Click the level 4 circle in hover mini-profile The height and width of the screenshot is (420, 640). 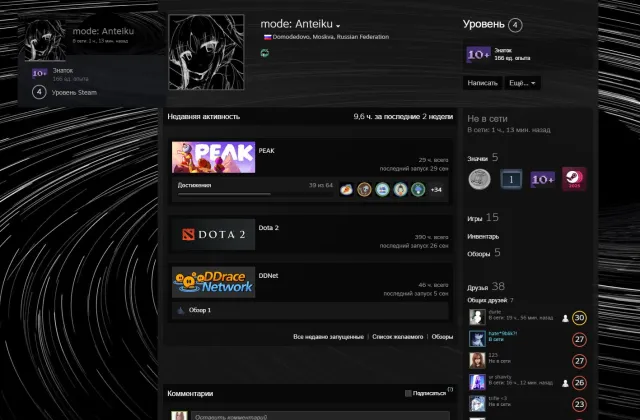39,92
